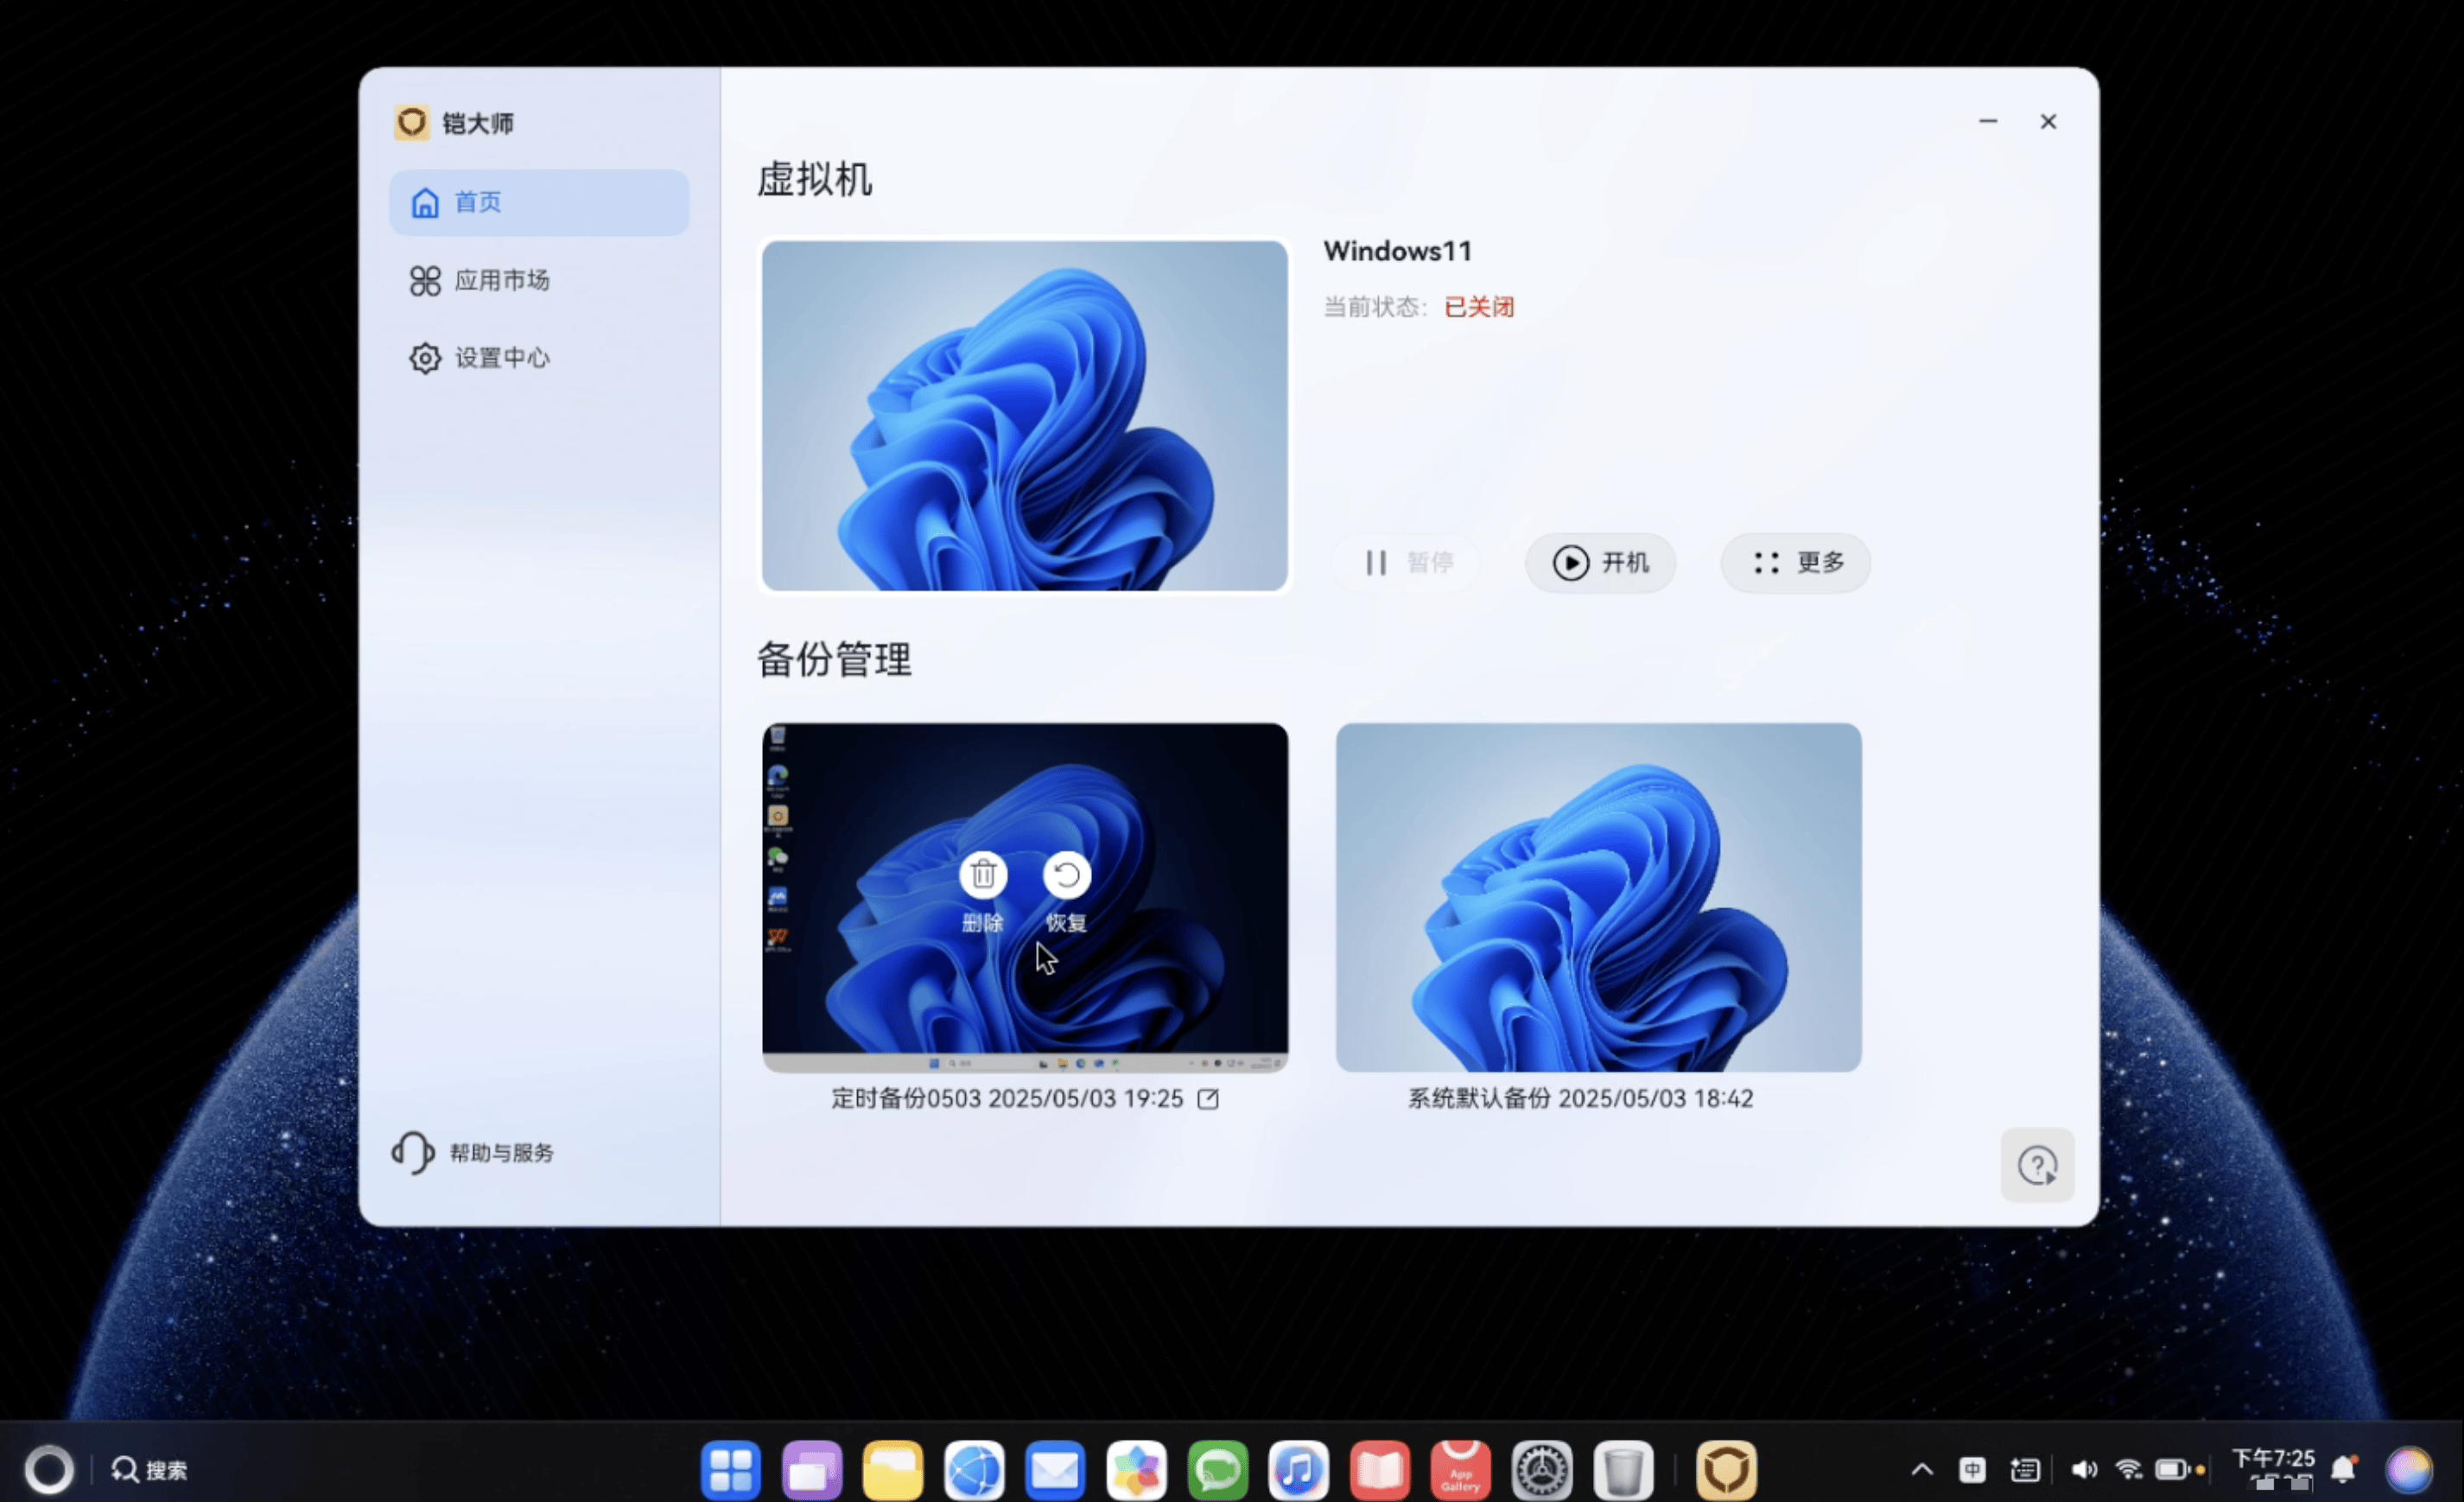Click the 搜索 search box in the taskbar
The image size is (2464, 1502).
(x=150, y=1469)
